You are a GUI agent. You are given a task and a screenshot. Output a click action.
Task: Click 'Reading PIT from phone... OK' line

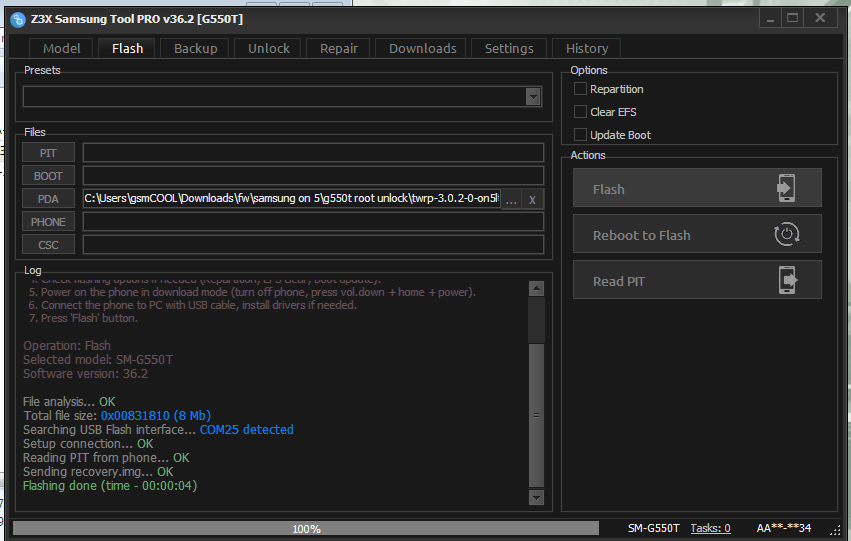[x=106, y=457]
